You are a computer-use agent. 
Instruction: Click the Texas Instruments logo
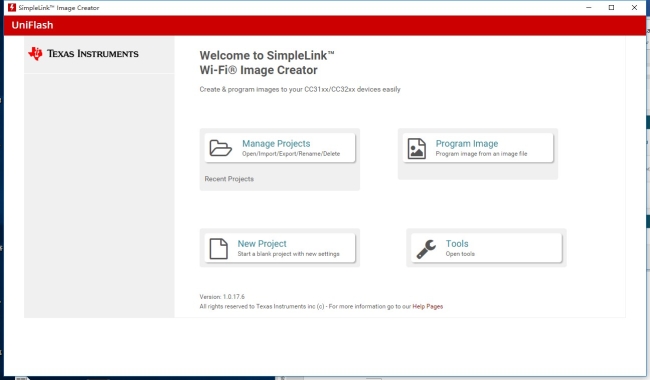[83, 54]
